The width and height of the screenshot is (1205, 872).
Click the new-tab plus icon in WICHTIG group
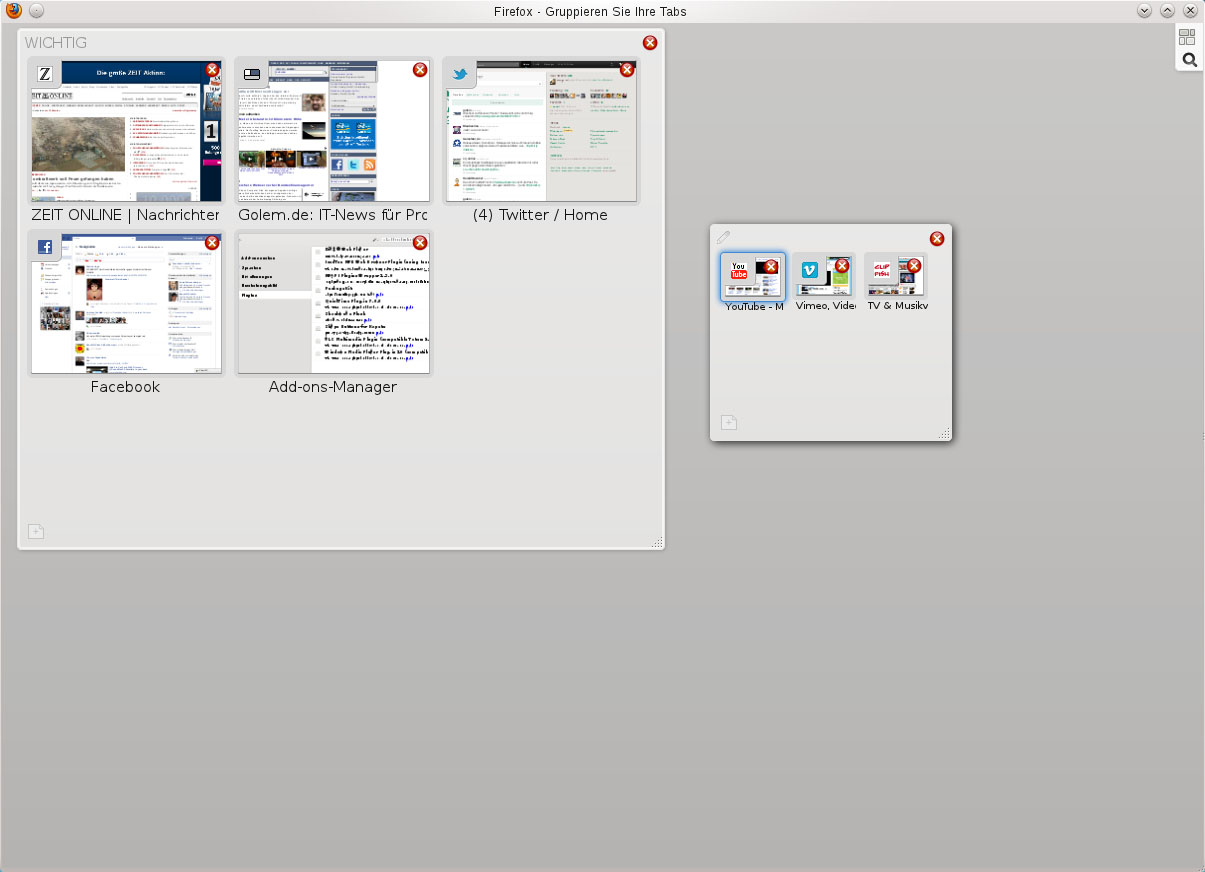point(36,532)
